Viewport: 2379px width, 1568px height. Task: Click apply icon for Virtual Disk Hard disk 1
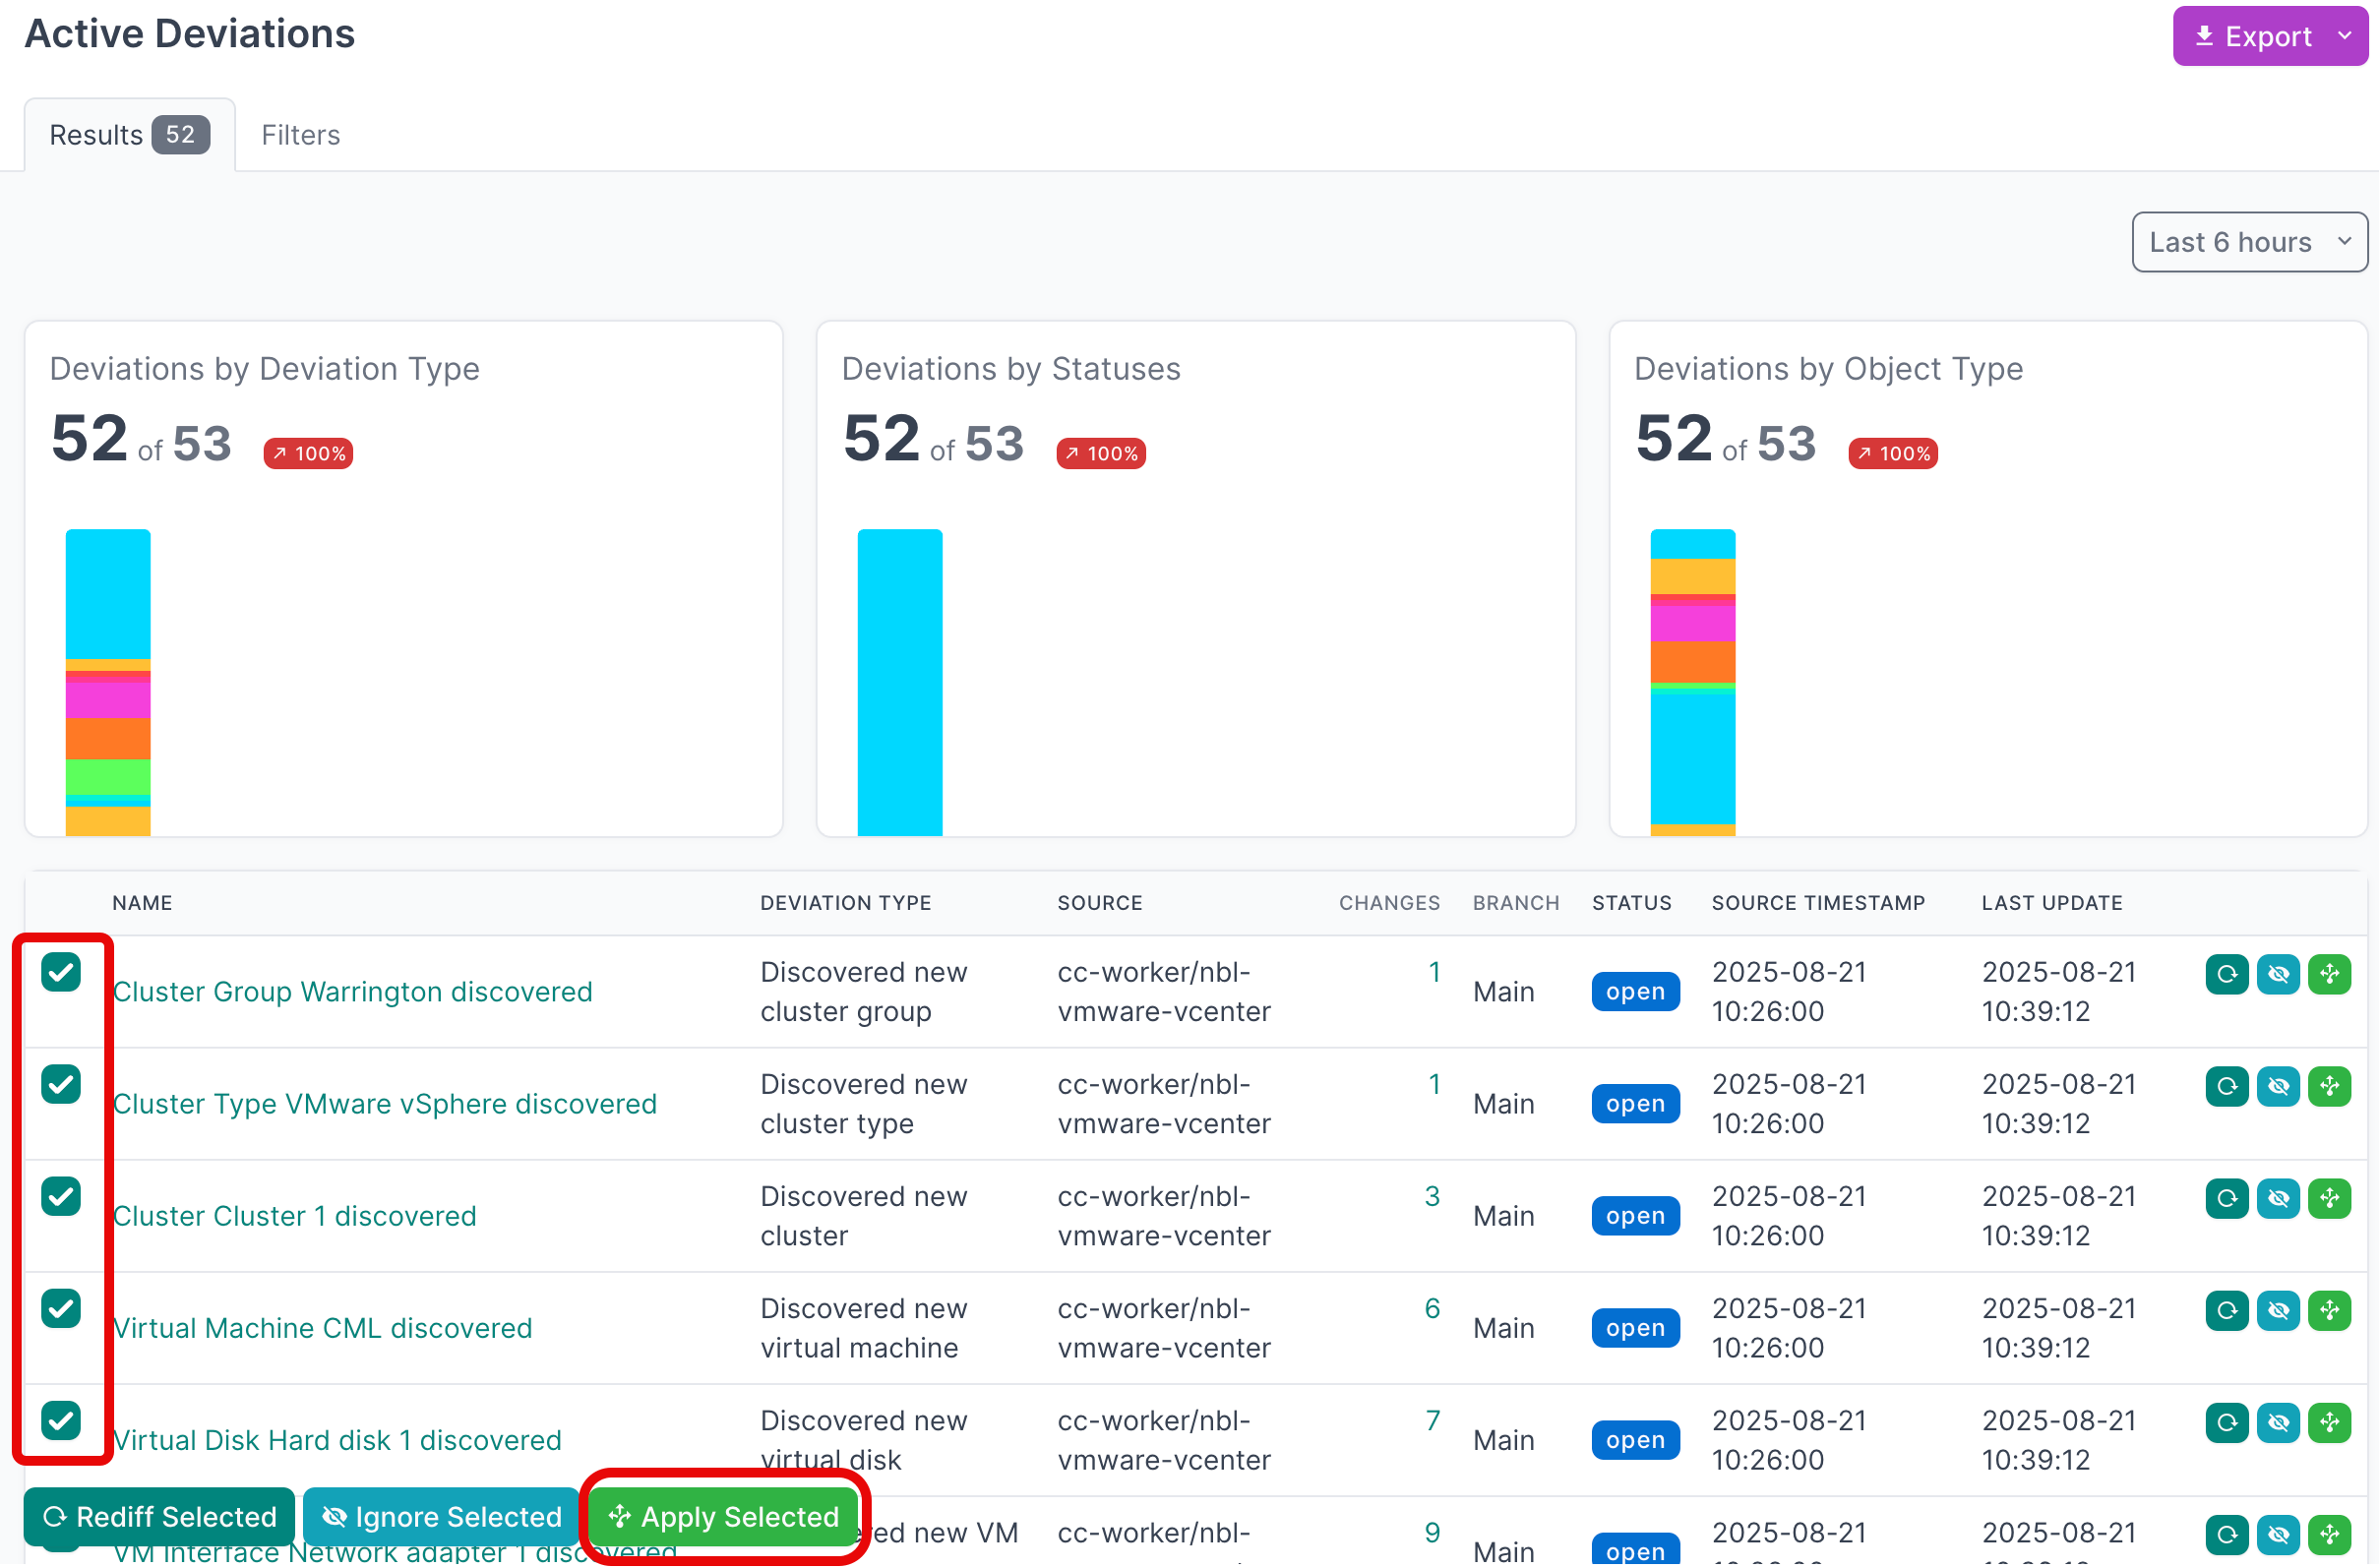[x=2329, y=1422]
